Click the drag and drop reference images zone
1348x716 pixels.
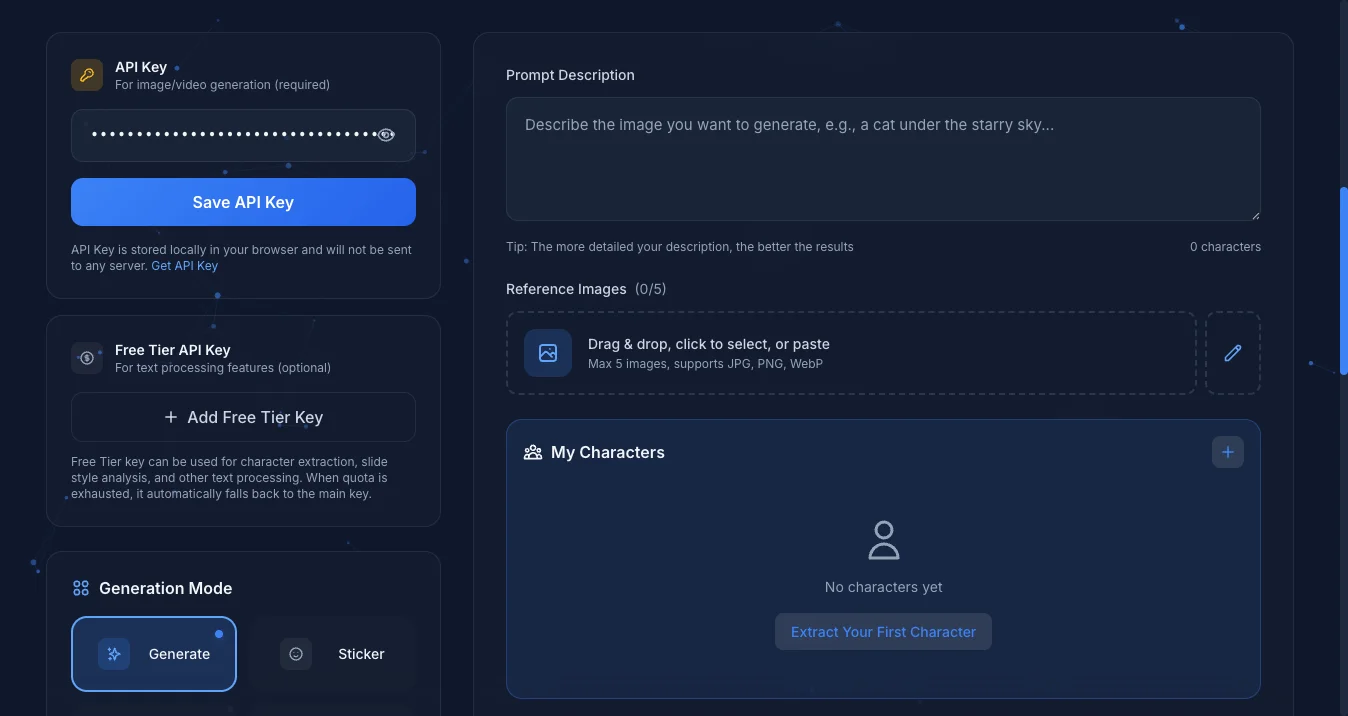tap(850, 352)
